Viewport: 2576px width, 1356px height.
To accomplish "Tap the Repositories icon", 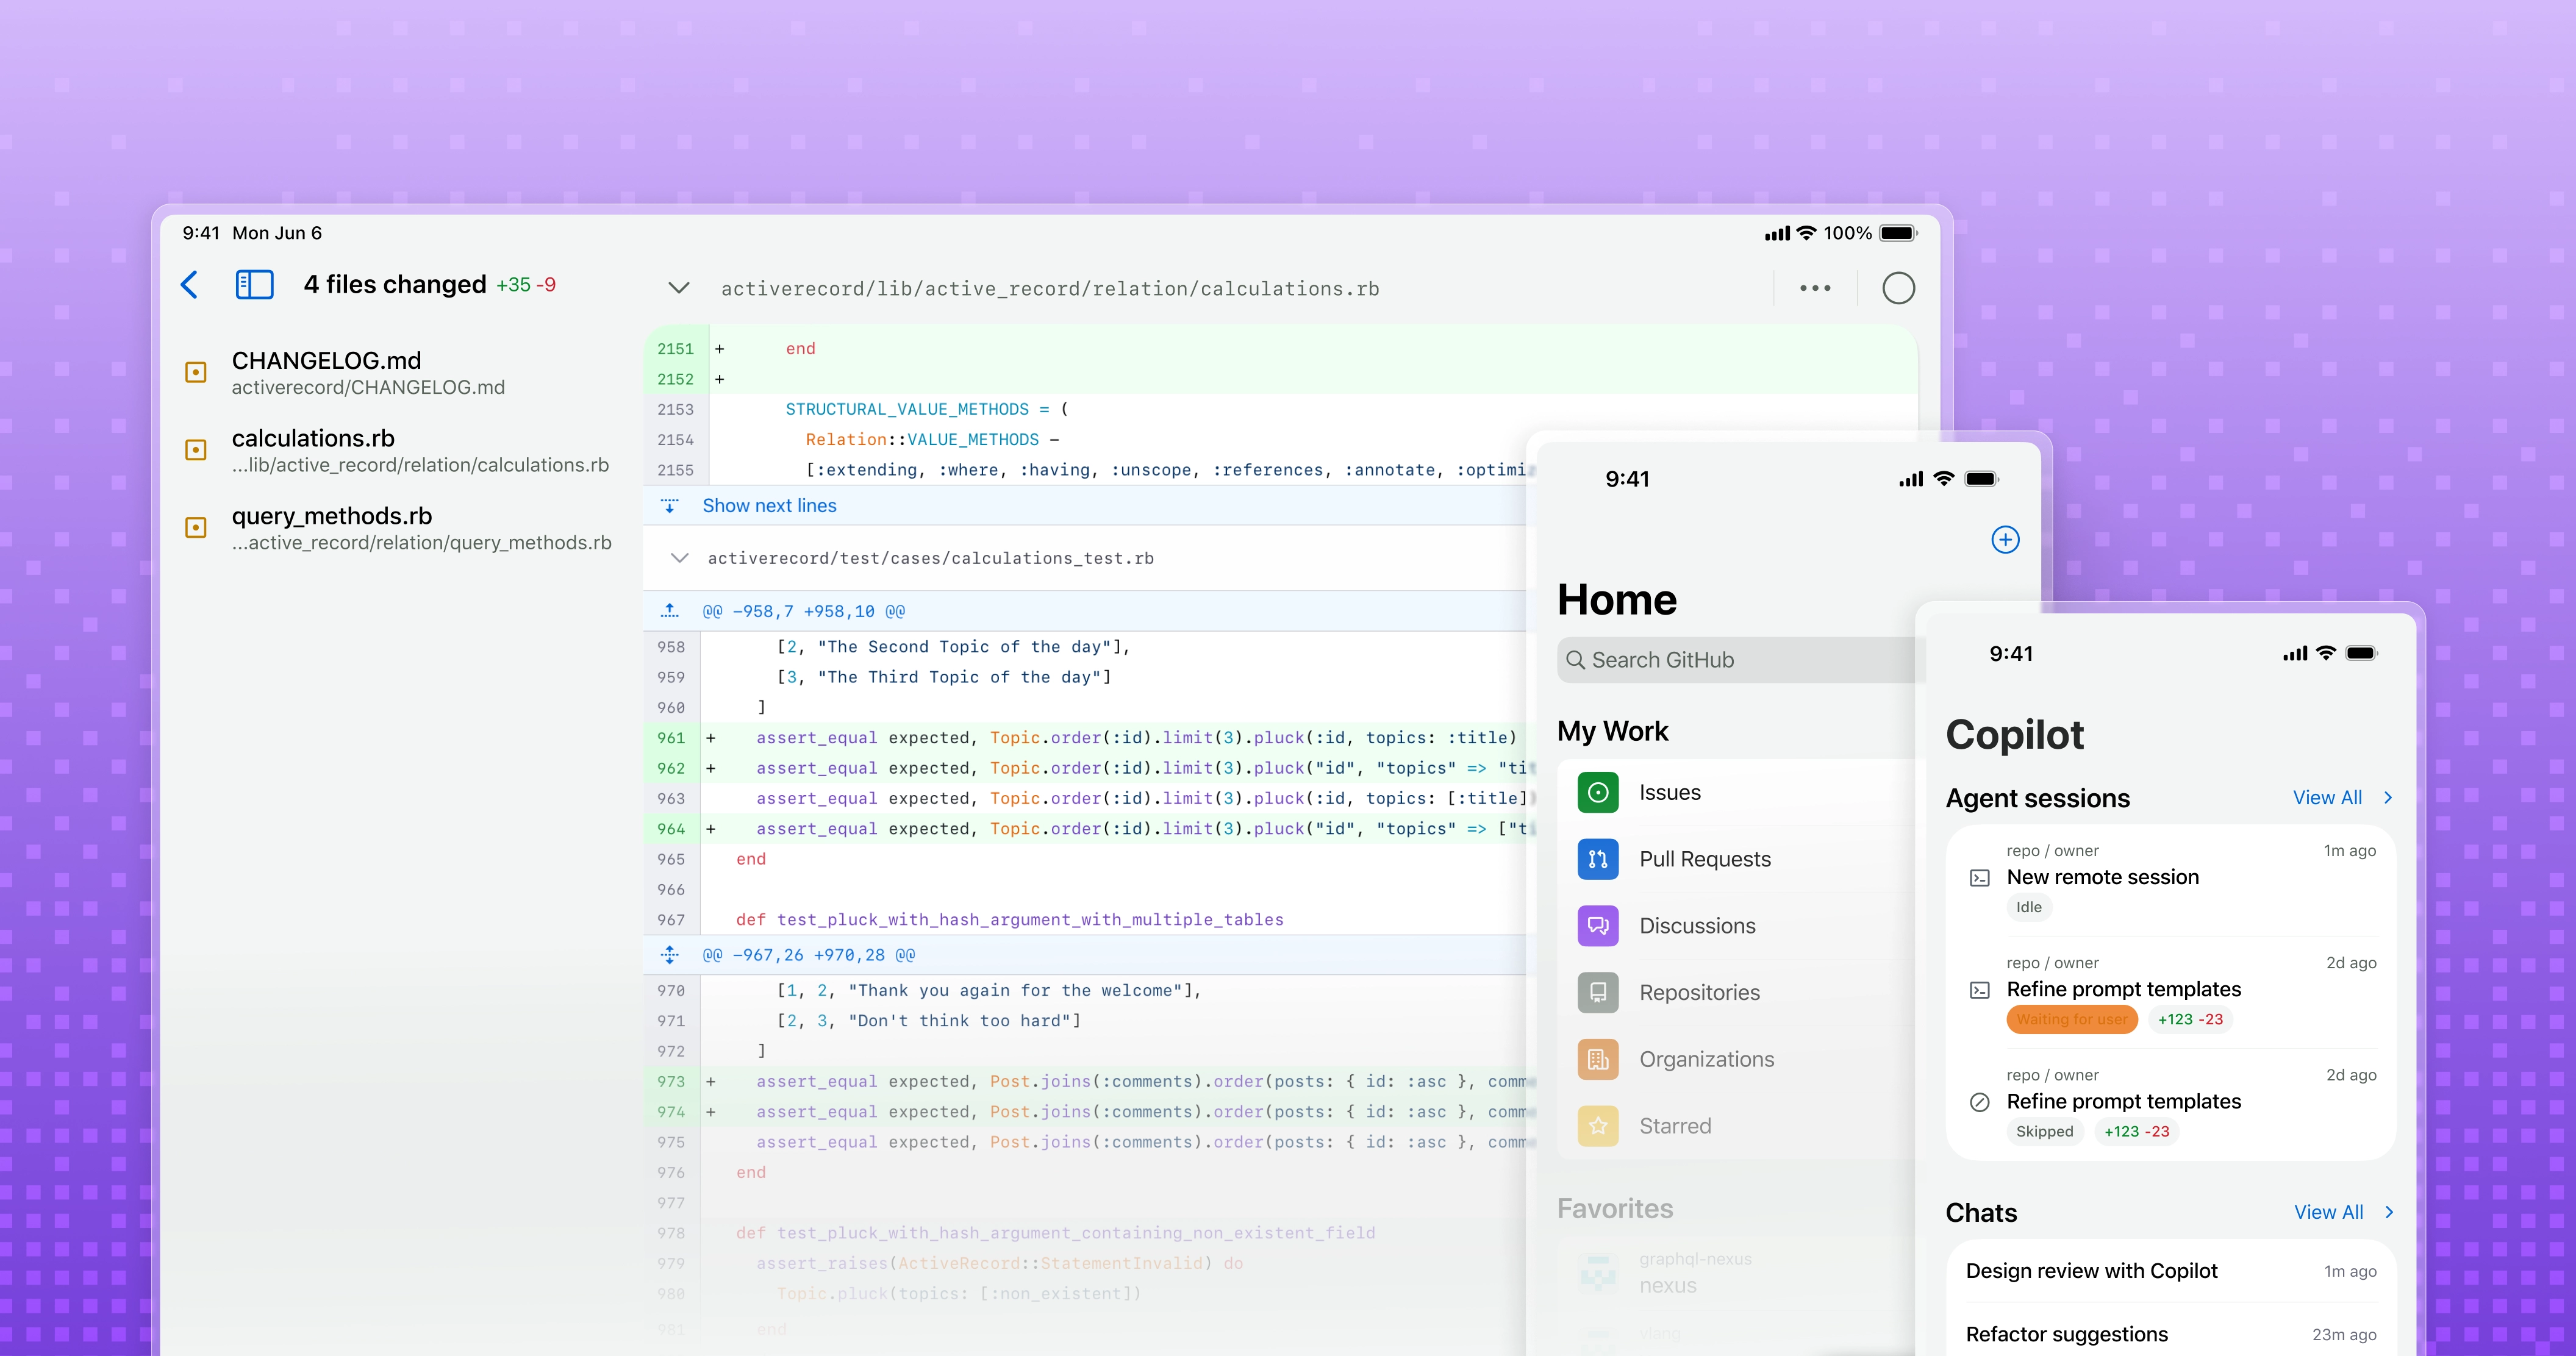I will pyautogui.click(x=1597, y=992).
